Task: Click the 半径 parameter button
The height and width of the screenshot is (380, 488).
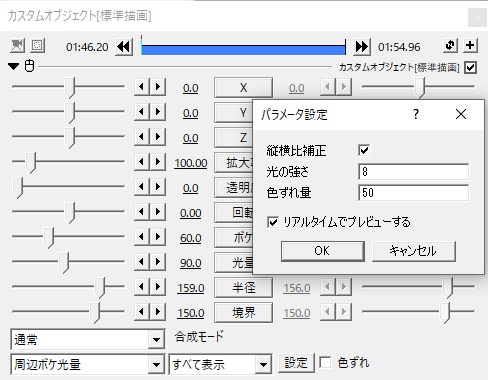Action: click(243, 287)
